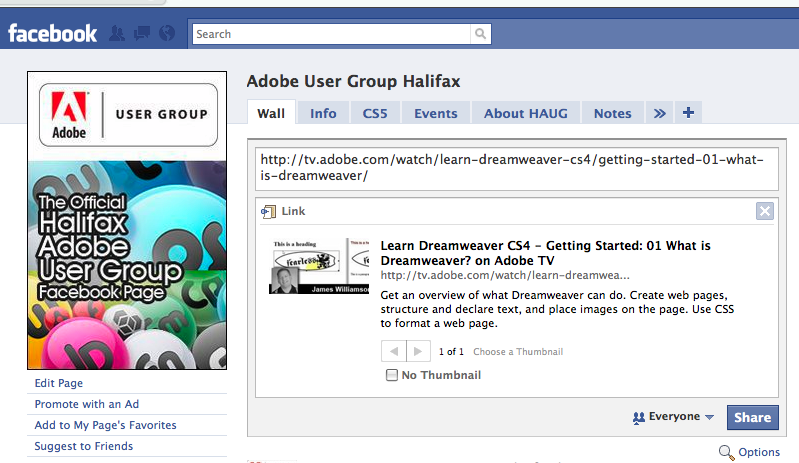This screenshot has width=799, height=463.
Task: Expand more tabs with double arrow
Action: [659, 113]
